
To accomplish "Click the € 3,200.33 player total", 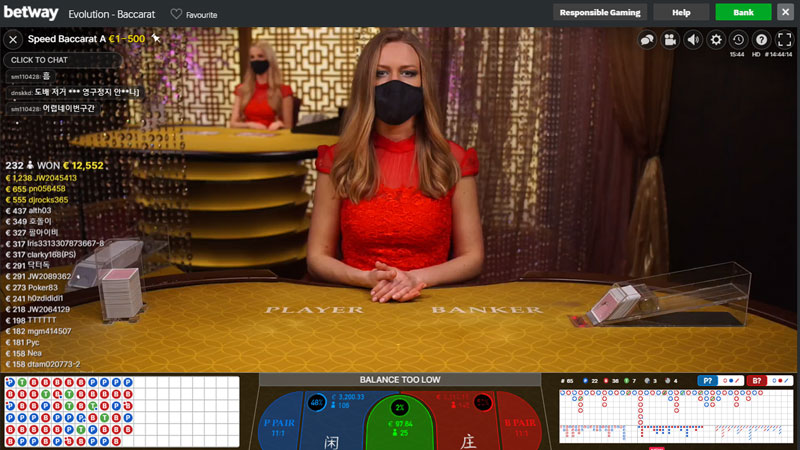I will (x=347, y=397).
